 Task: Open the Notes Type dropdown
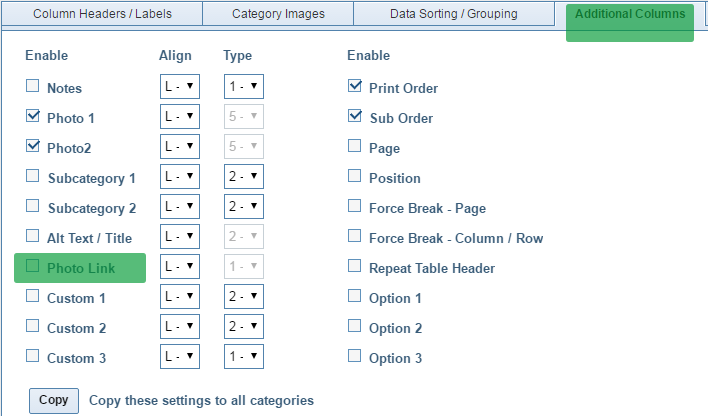coord(243,88)
